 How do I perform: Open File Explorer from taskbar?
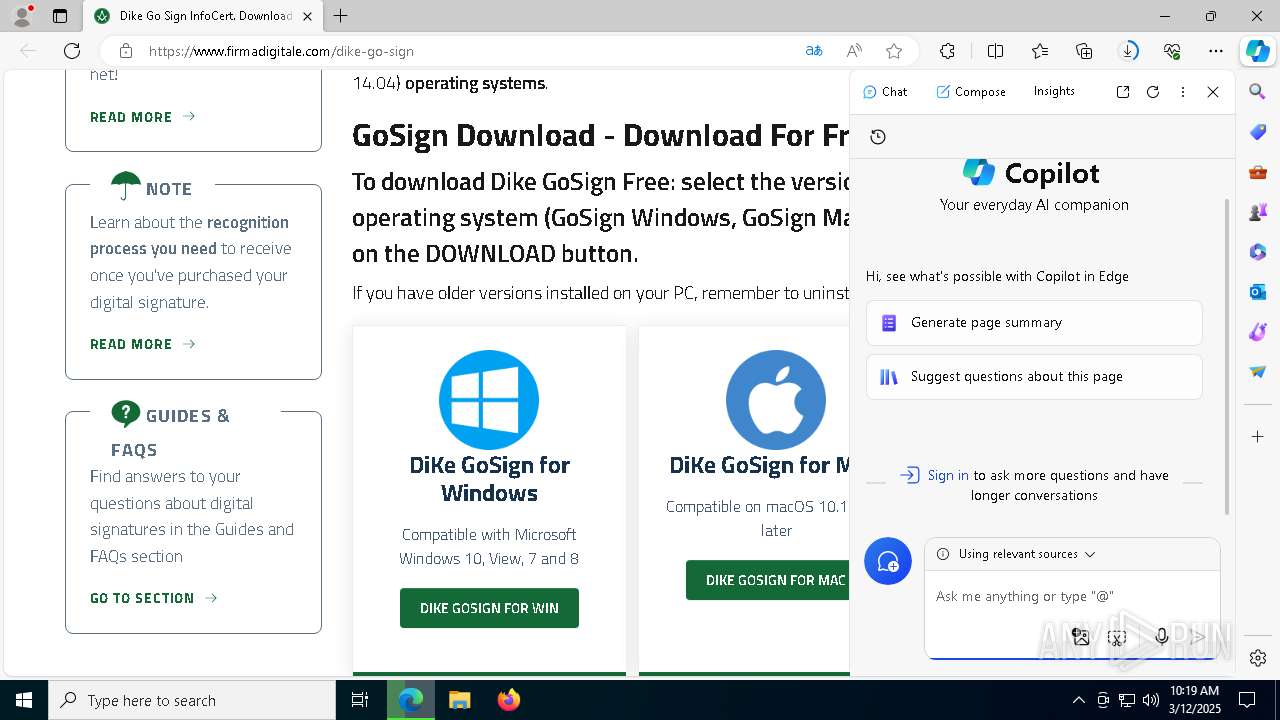tap(459, 700)
